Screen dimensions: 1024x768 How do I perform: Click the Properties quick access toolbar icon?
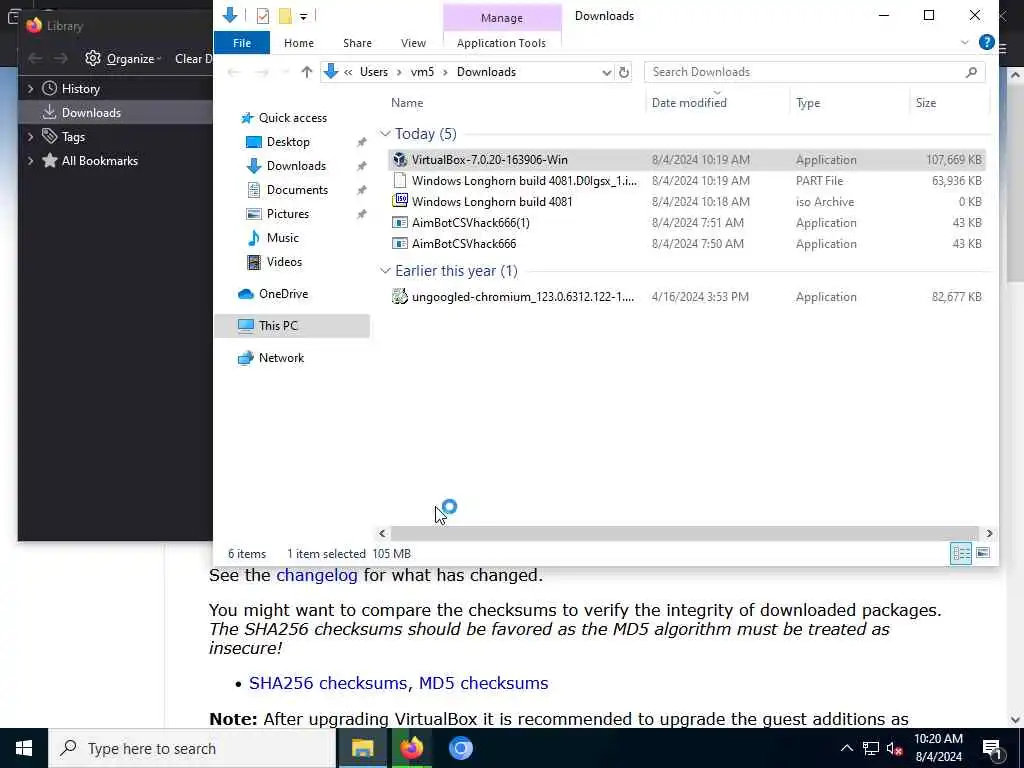coord(263,16)
